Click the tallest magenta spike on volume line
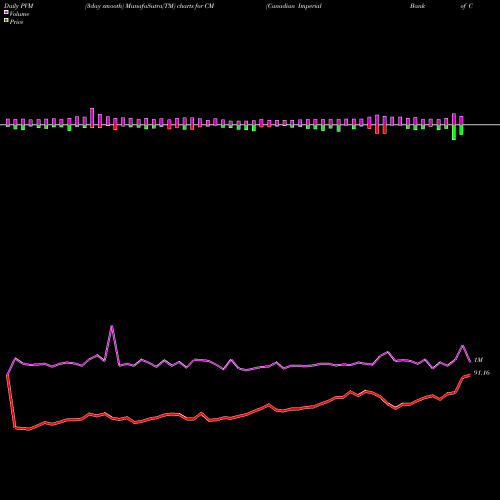 pos(112,327)
